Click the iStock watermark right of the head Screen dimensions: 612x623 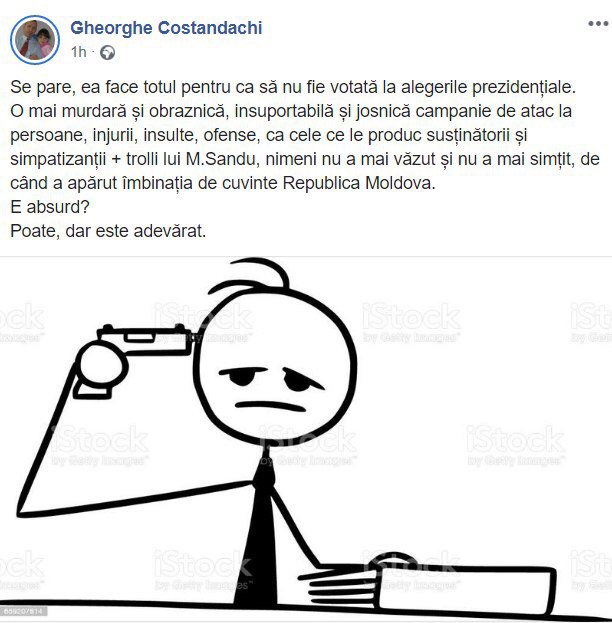point(411,322)
